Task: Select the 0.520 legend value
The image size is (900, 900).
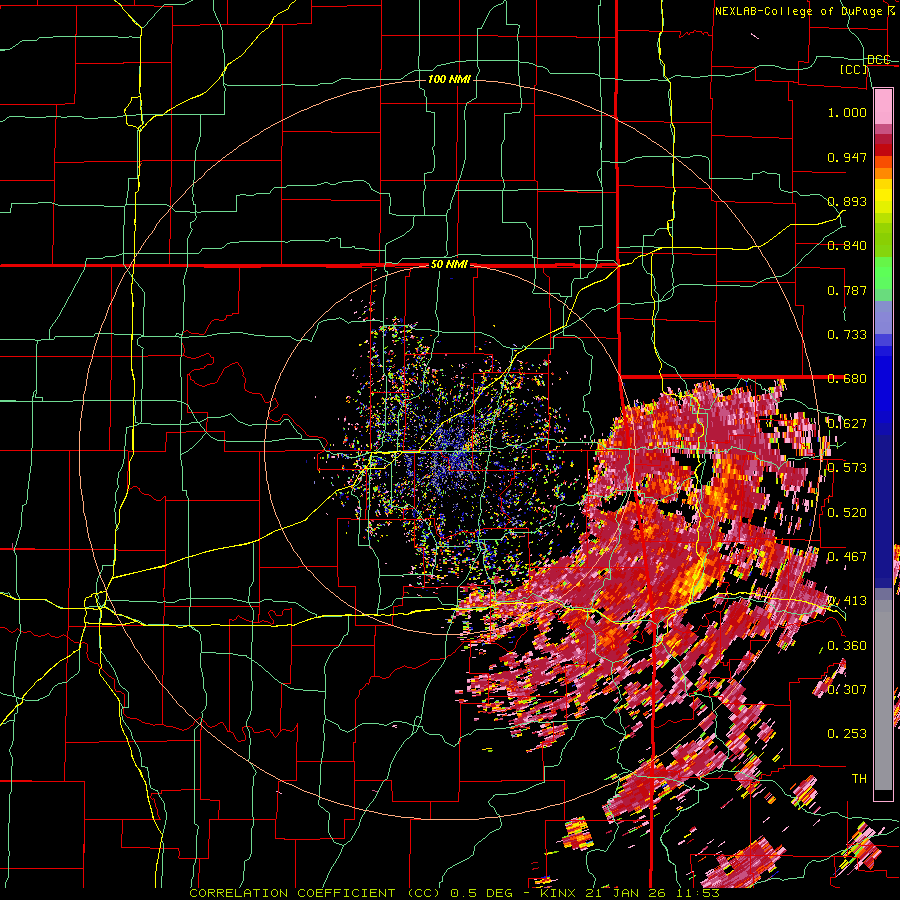Action: pyautogui.click(x=847, y=513)
